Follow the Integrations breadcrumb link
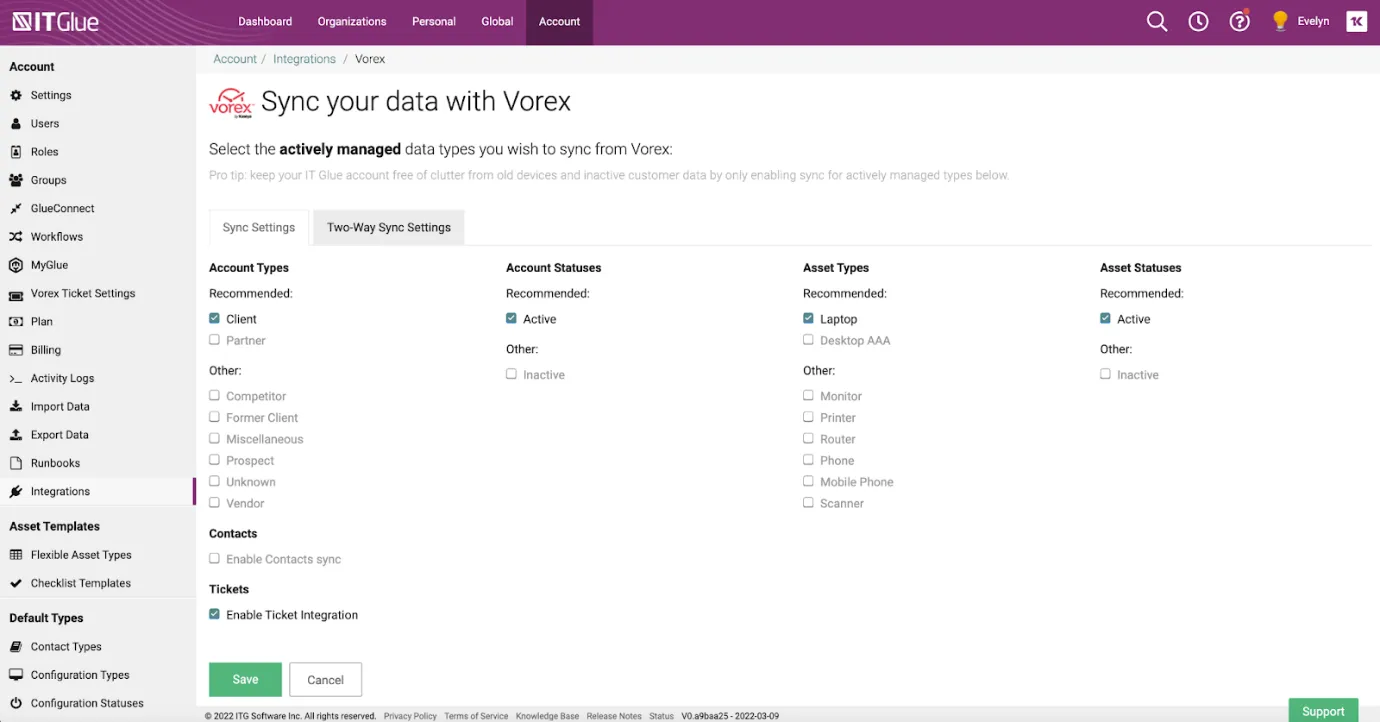The width and height of the screenshot is (1380, 722). (x=304, y=59)
